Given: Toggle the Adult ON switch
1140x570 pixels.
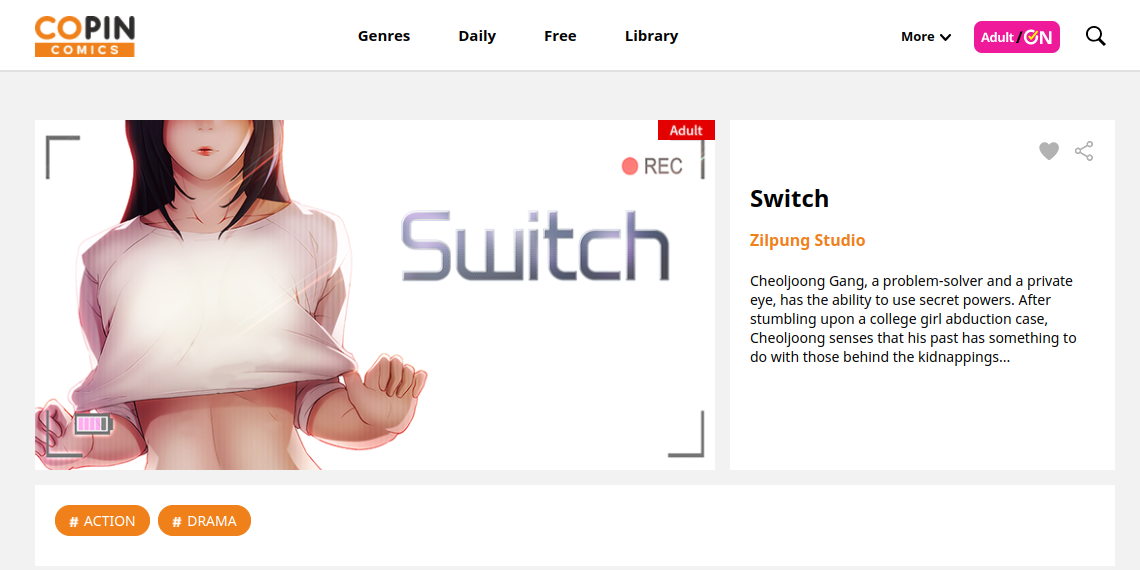Looking at the screenshot, I should (1016, 37).
